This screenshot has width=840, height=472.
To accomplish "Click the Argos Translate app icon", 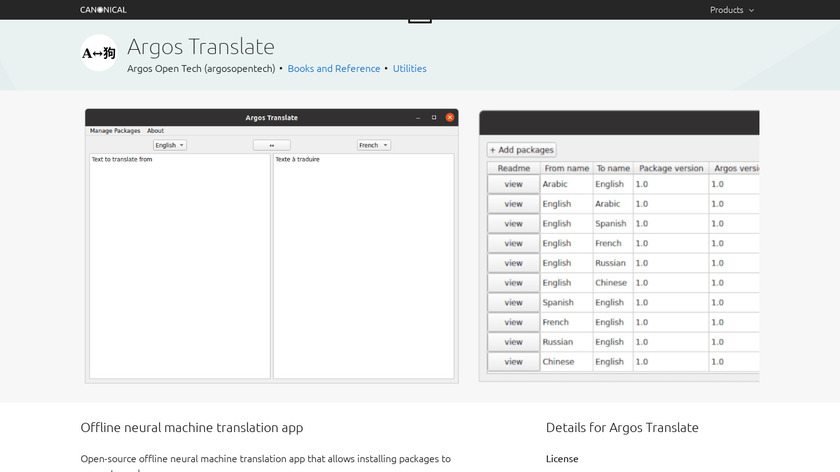I will click(98, 53).
